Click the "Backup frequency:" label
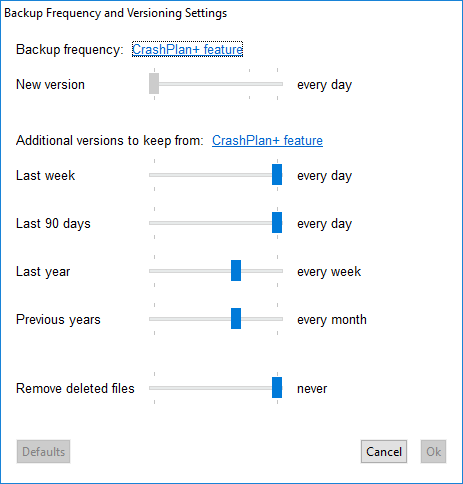 [70, 50]
